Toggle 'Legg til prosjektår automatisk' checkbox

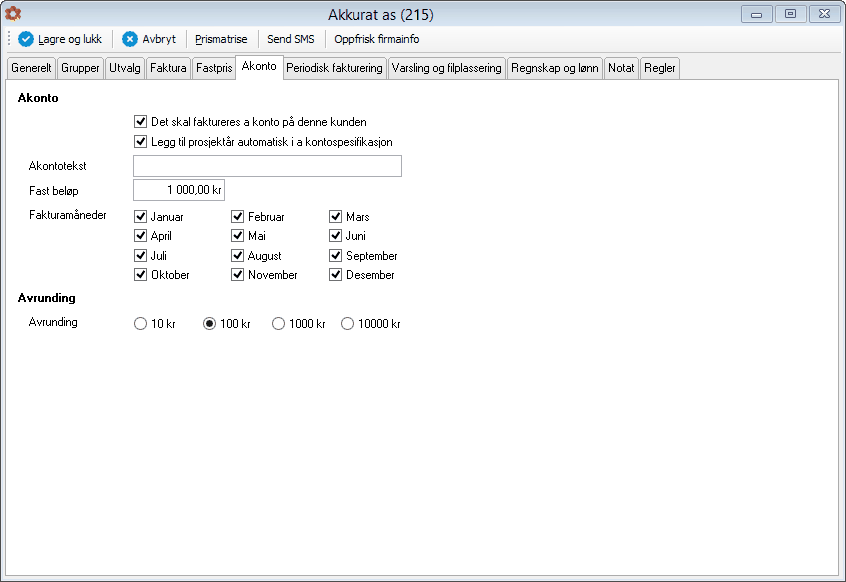[140, 141]
